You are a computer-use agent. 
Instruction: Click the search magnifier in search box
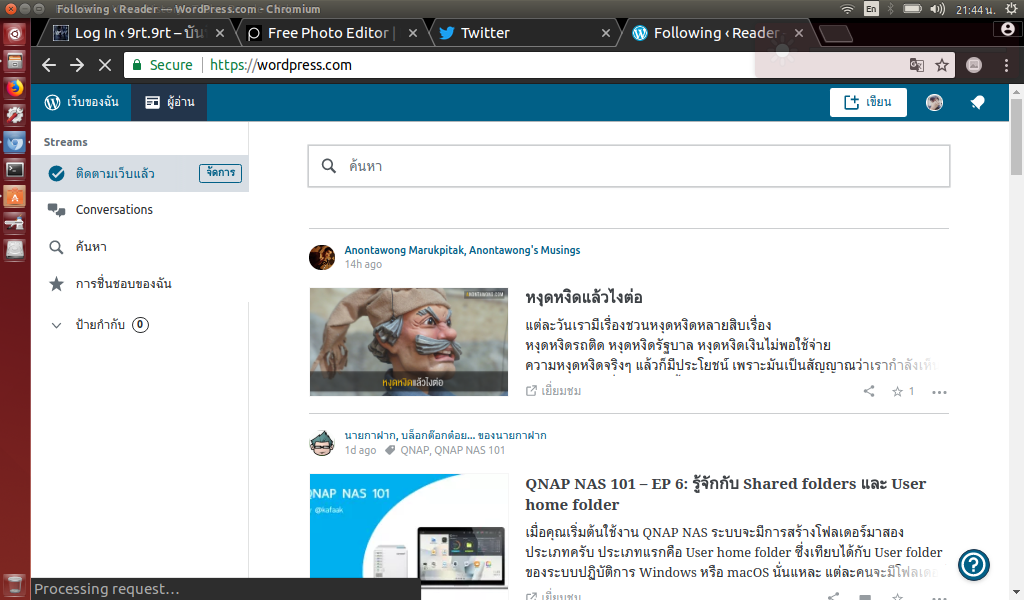coord(328,166)
